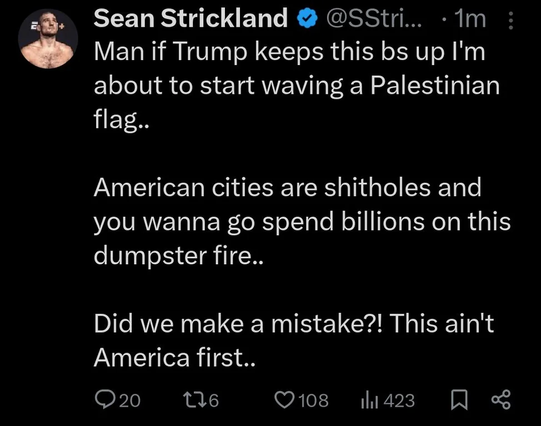Click the blue verified checkmark badge
The width and height of the screenshot is (541, 426).
click(x=307, y=19)
